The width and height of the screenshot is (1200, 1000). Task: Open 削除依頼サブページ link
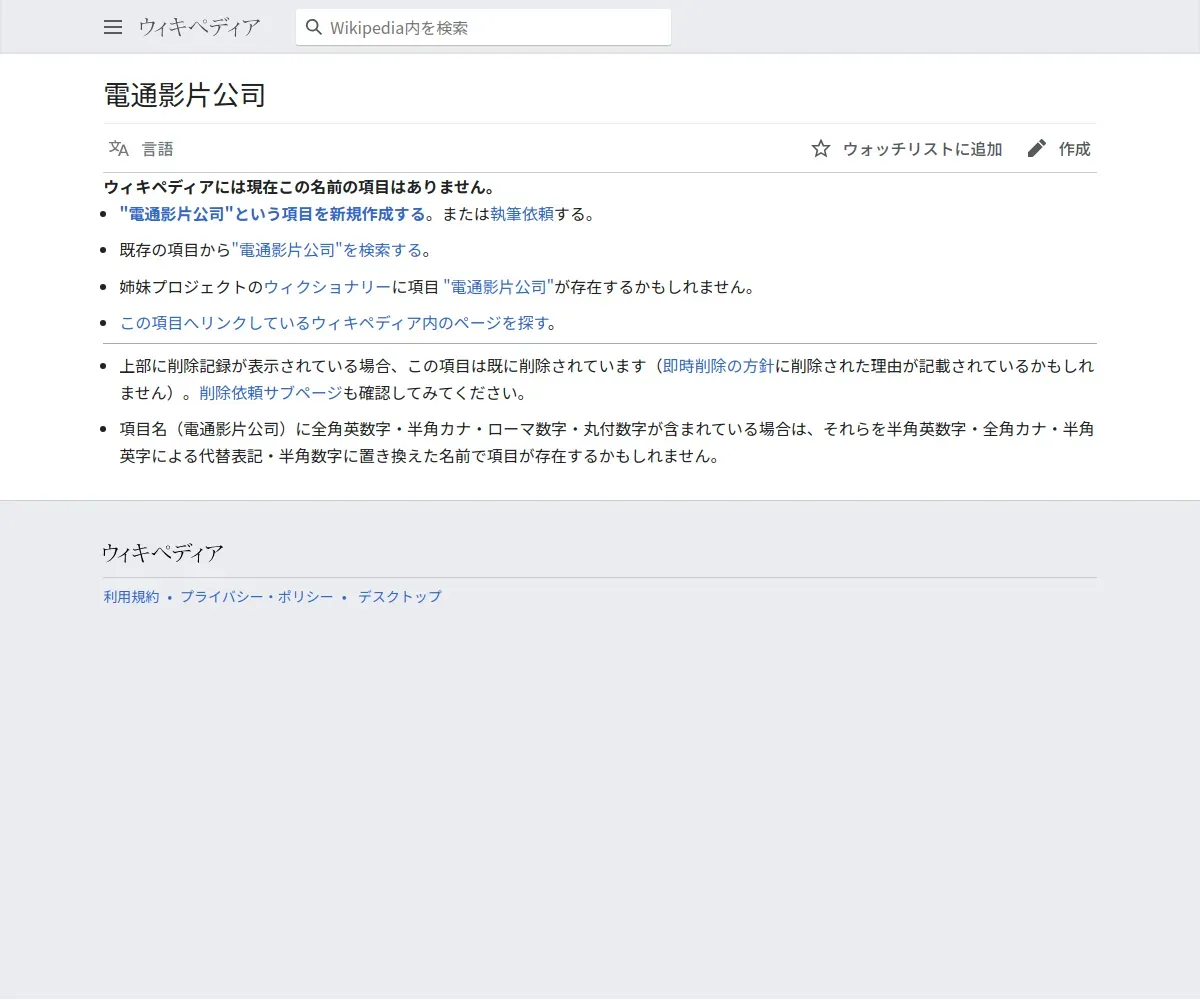[x=271, y=393]
